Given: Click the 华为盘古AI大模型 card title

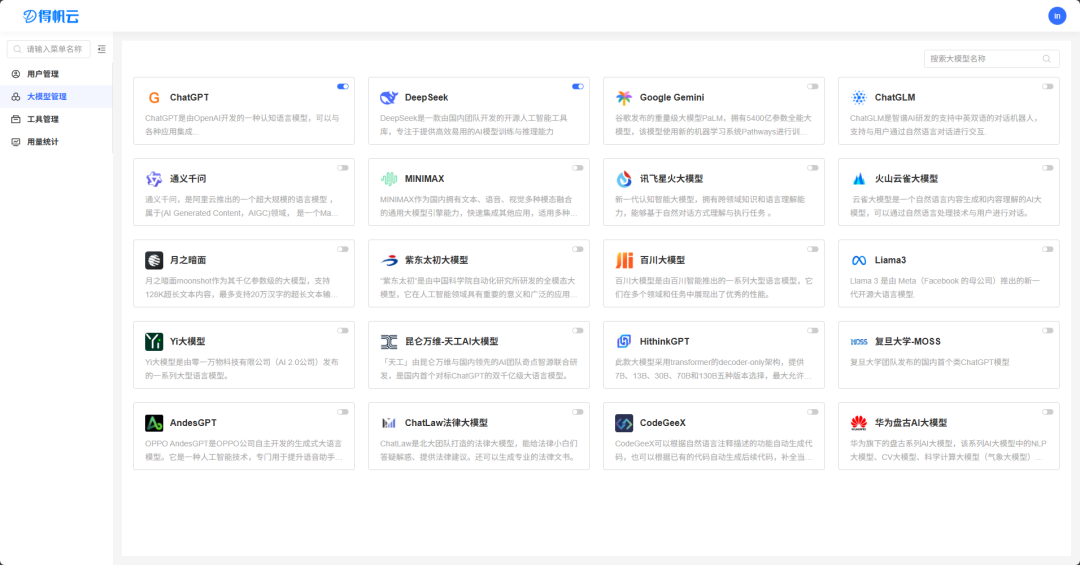Looking at the screenshot, I should pyautogui.click(x=911, y=423).
